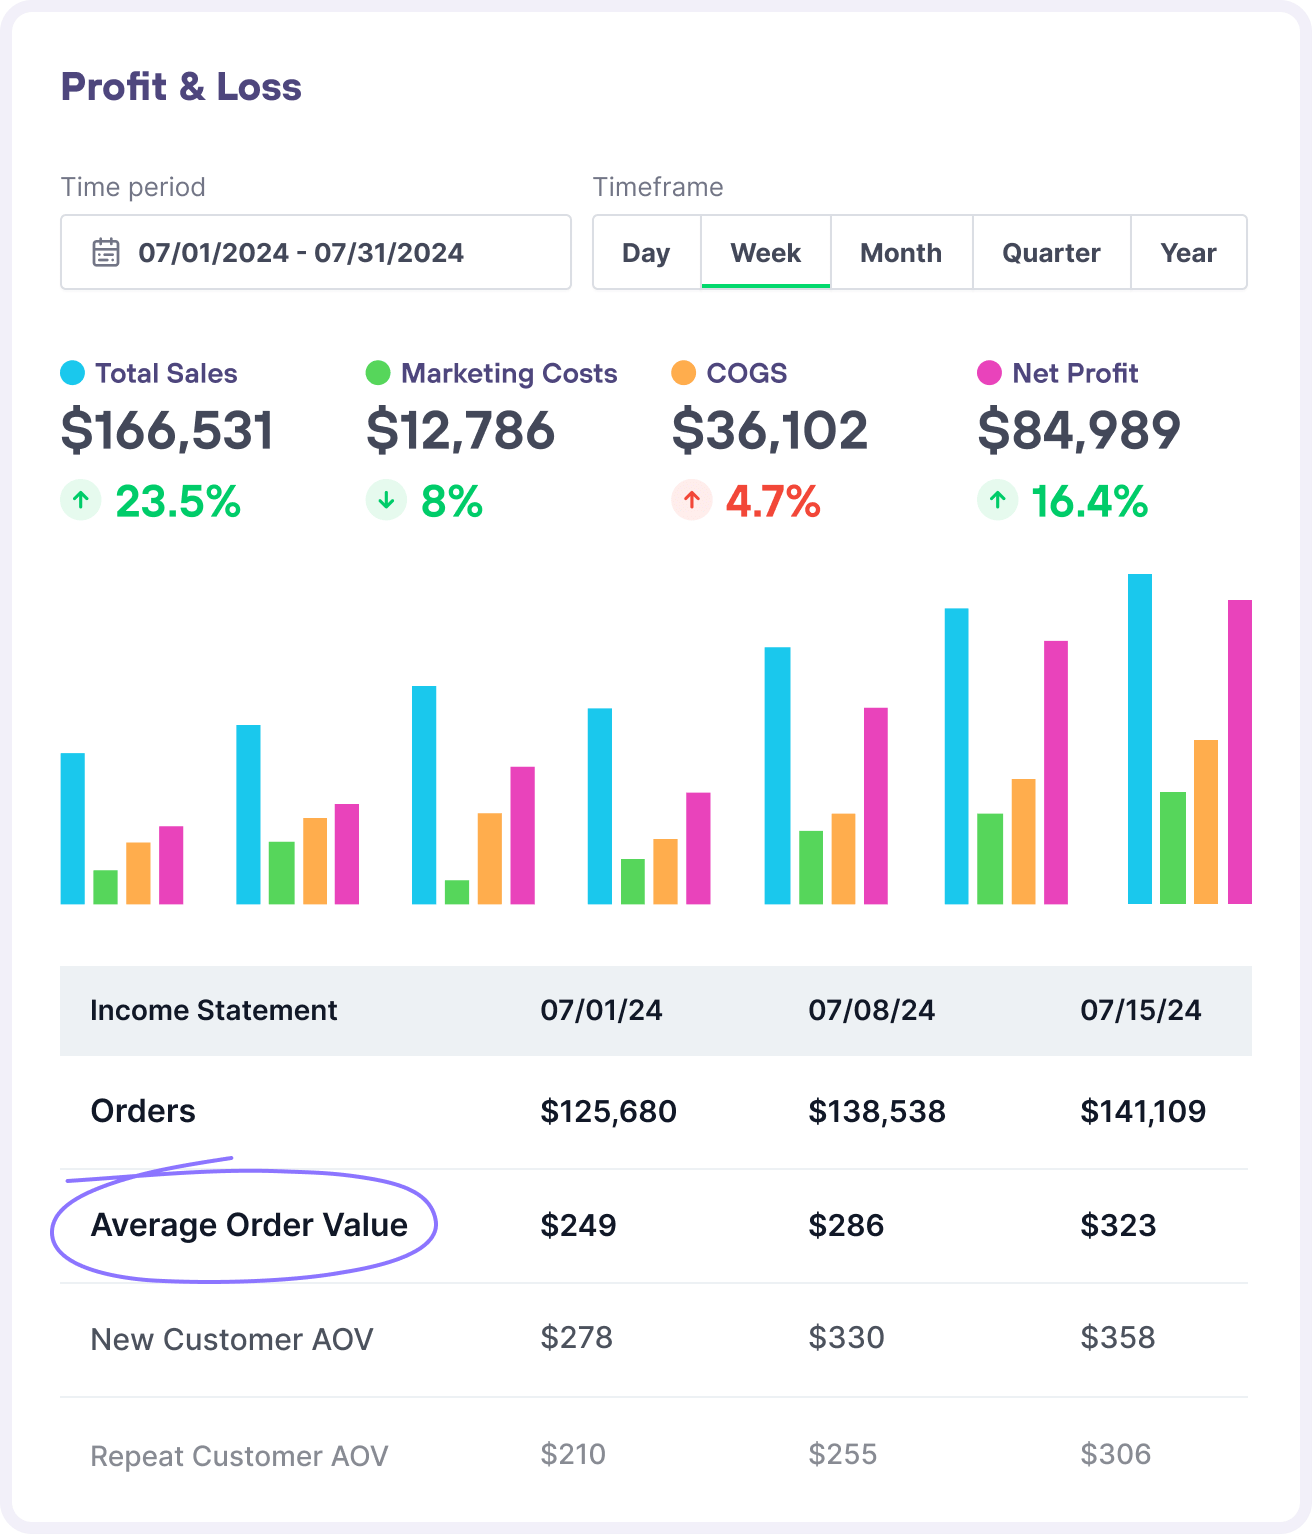The height and width of the screenshot is (1534, 1312).
Task: Click the down arrow icon beside 8%
Action: point(386,500)
